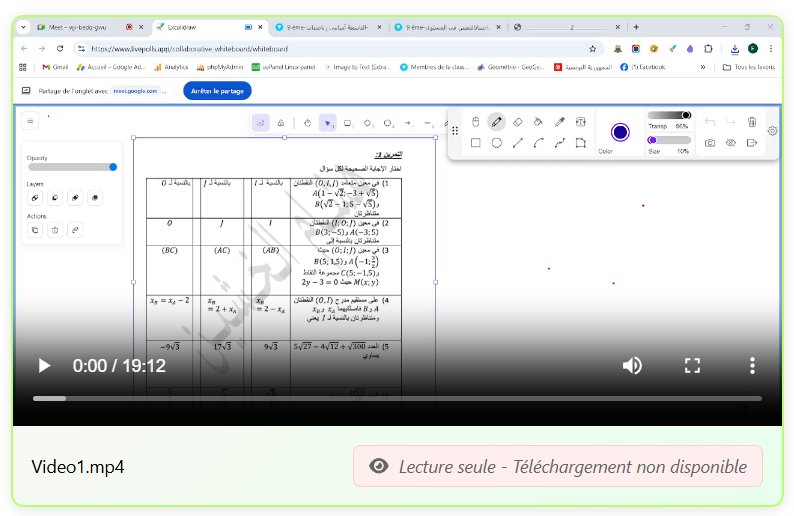Click the trash icon in drawing toolbar
Screen dimensions: 794x516
[x=752, y=121]
